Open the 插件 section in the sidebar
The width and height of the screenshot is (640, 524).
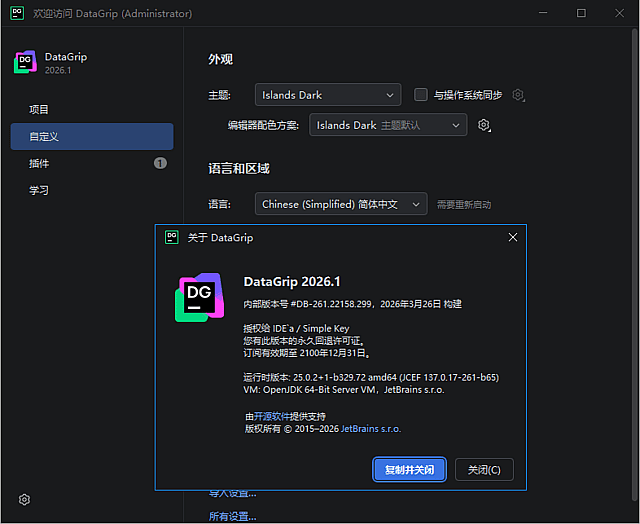39,163
